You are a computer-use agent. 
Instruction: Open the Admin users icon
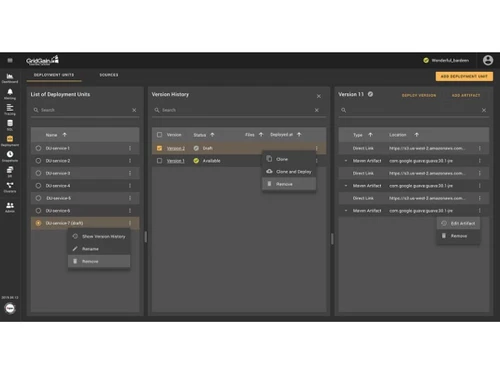(10, 207)
